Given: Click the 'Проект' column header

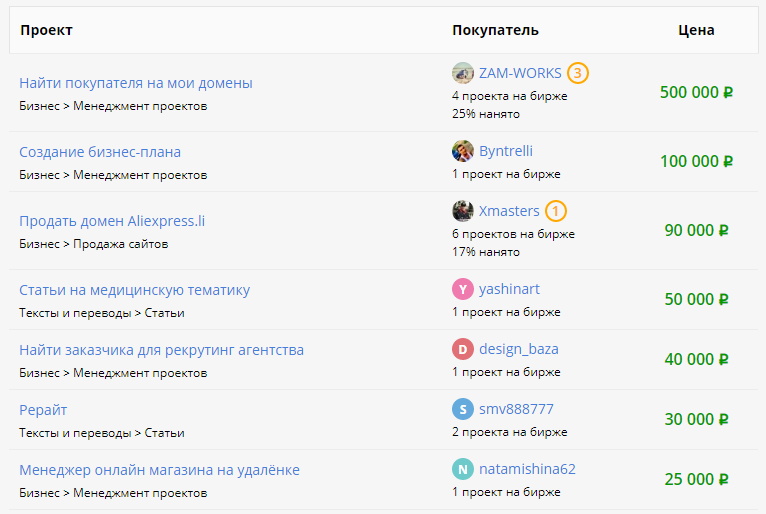Looking at the screenshot, I should [x=46, y=30].
